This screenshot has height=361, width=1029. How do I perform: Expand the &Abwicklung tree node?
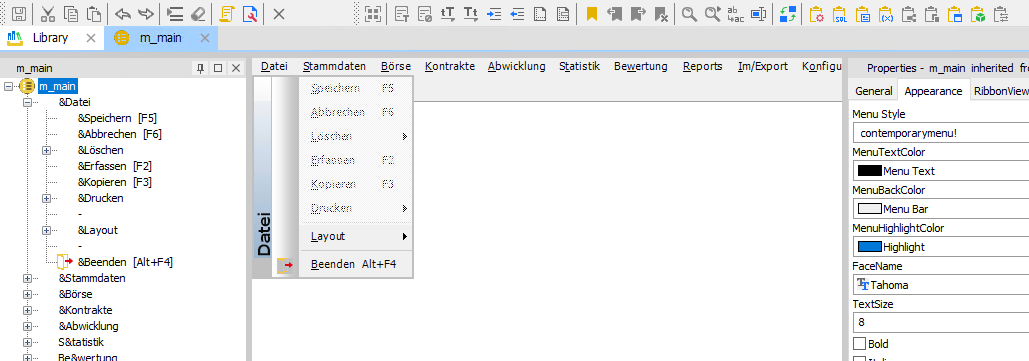[28, 326]
